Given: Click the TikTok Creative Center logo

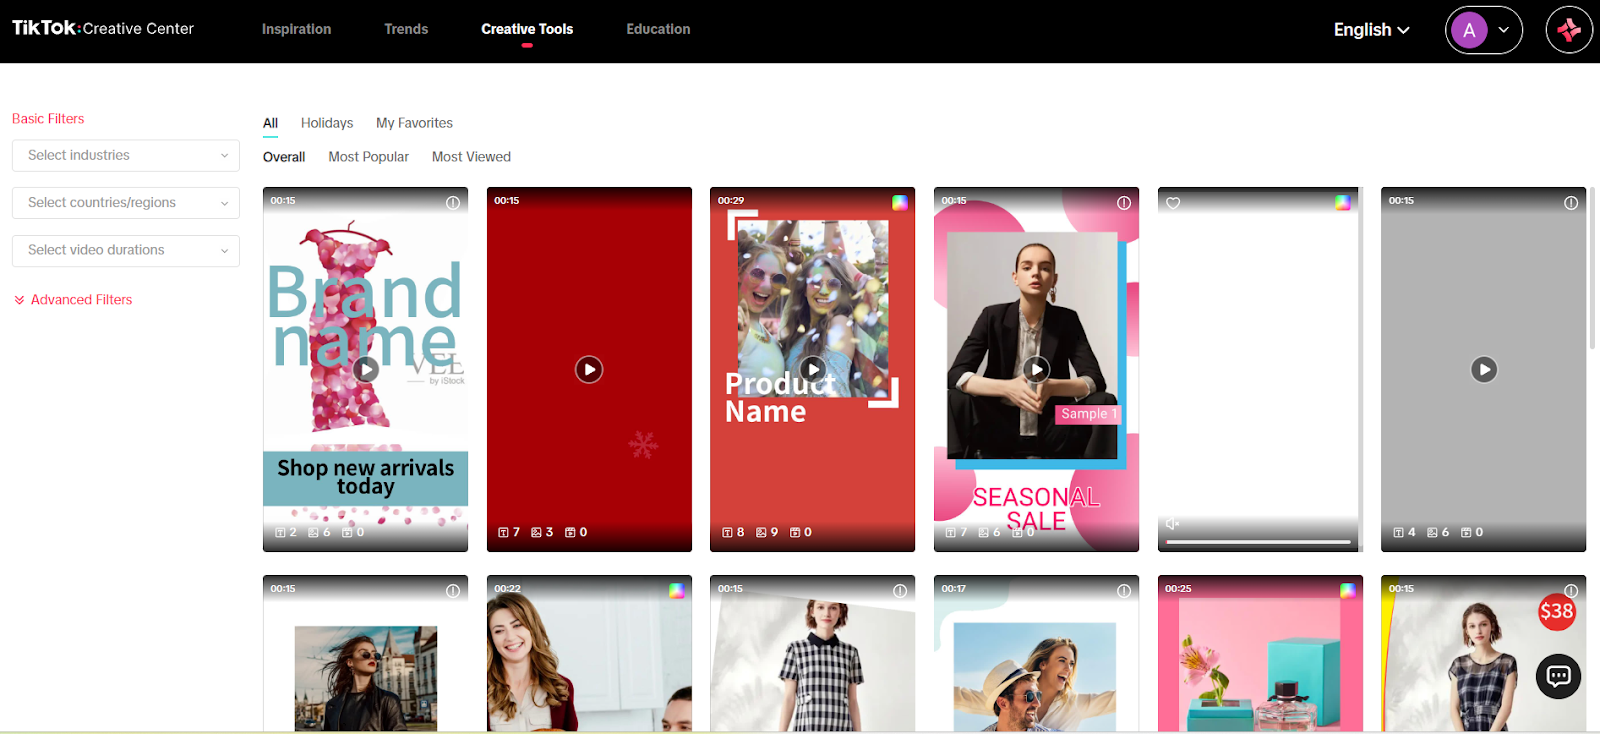Looking at the screenshot, I should tap(103, 28).
